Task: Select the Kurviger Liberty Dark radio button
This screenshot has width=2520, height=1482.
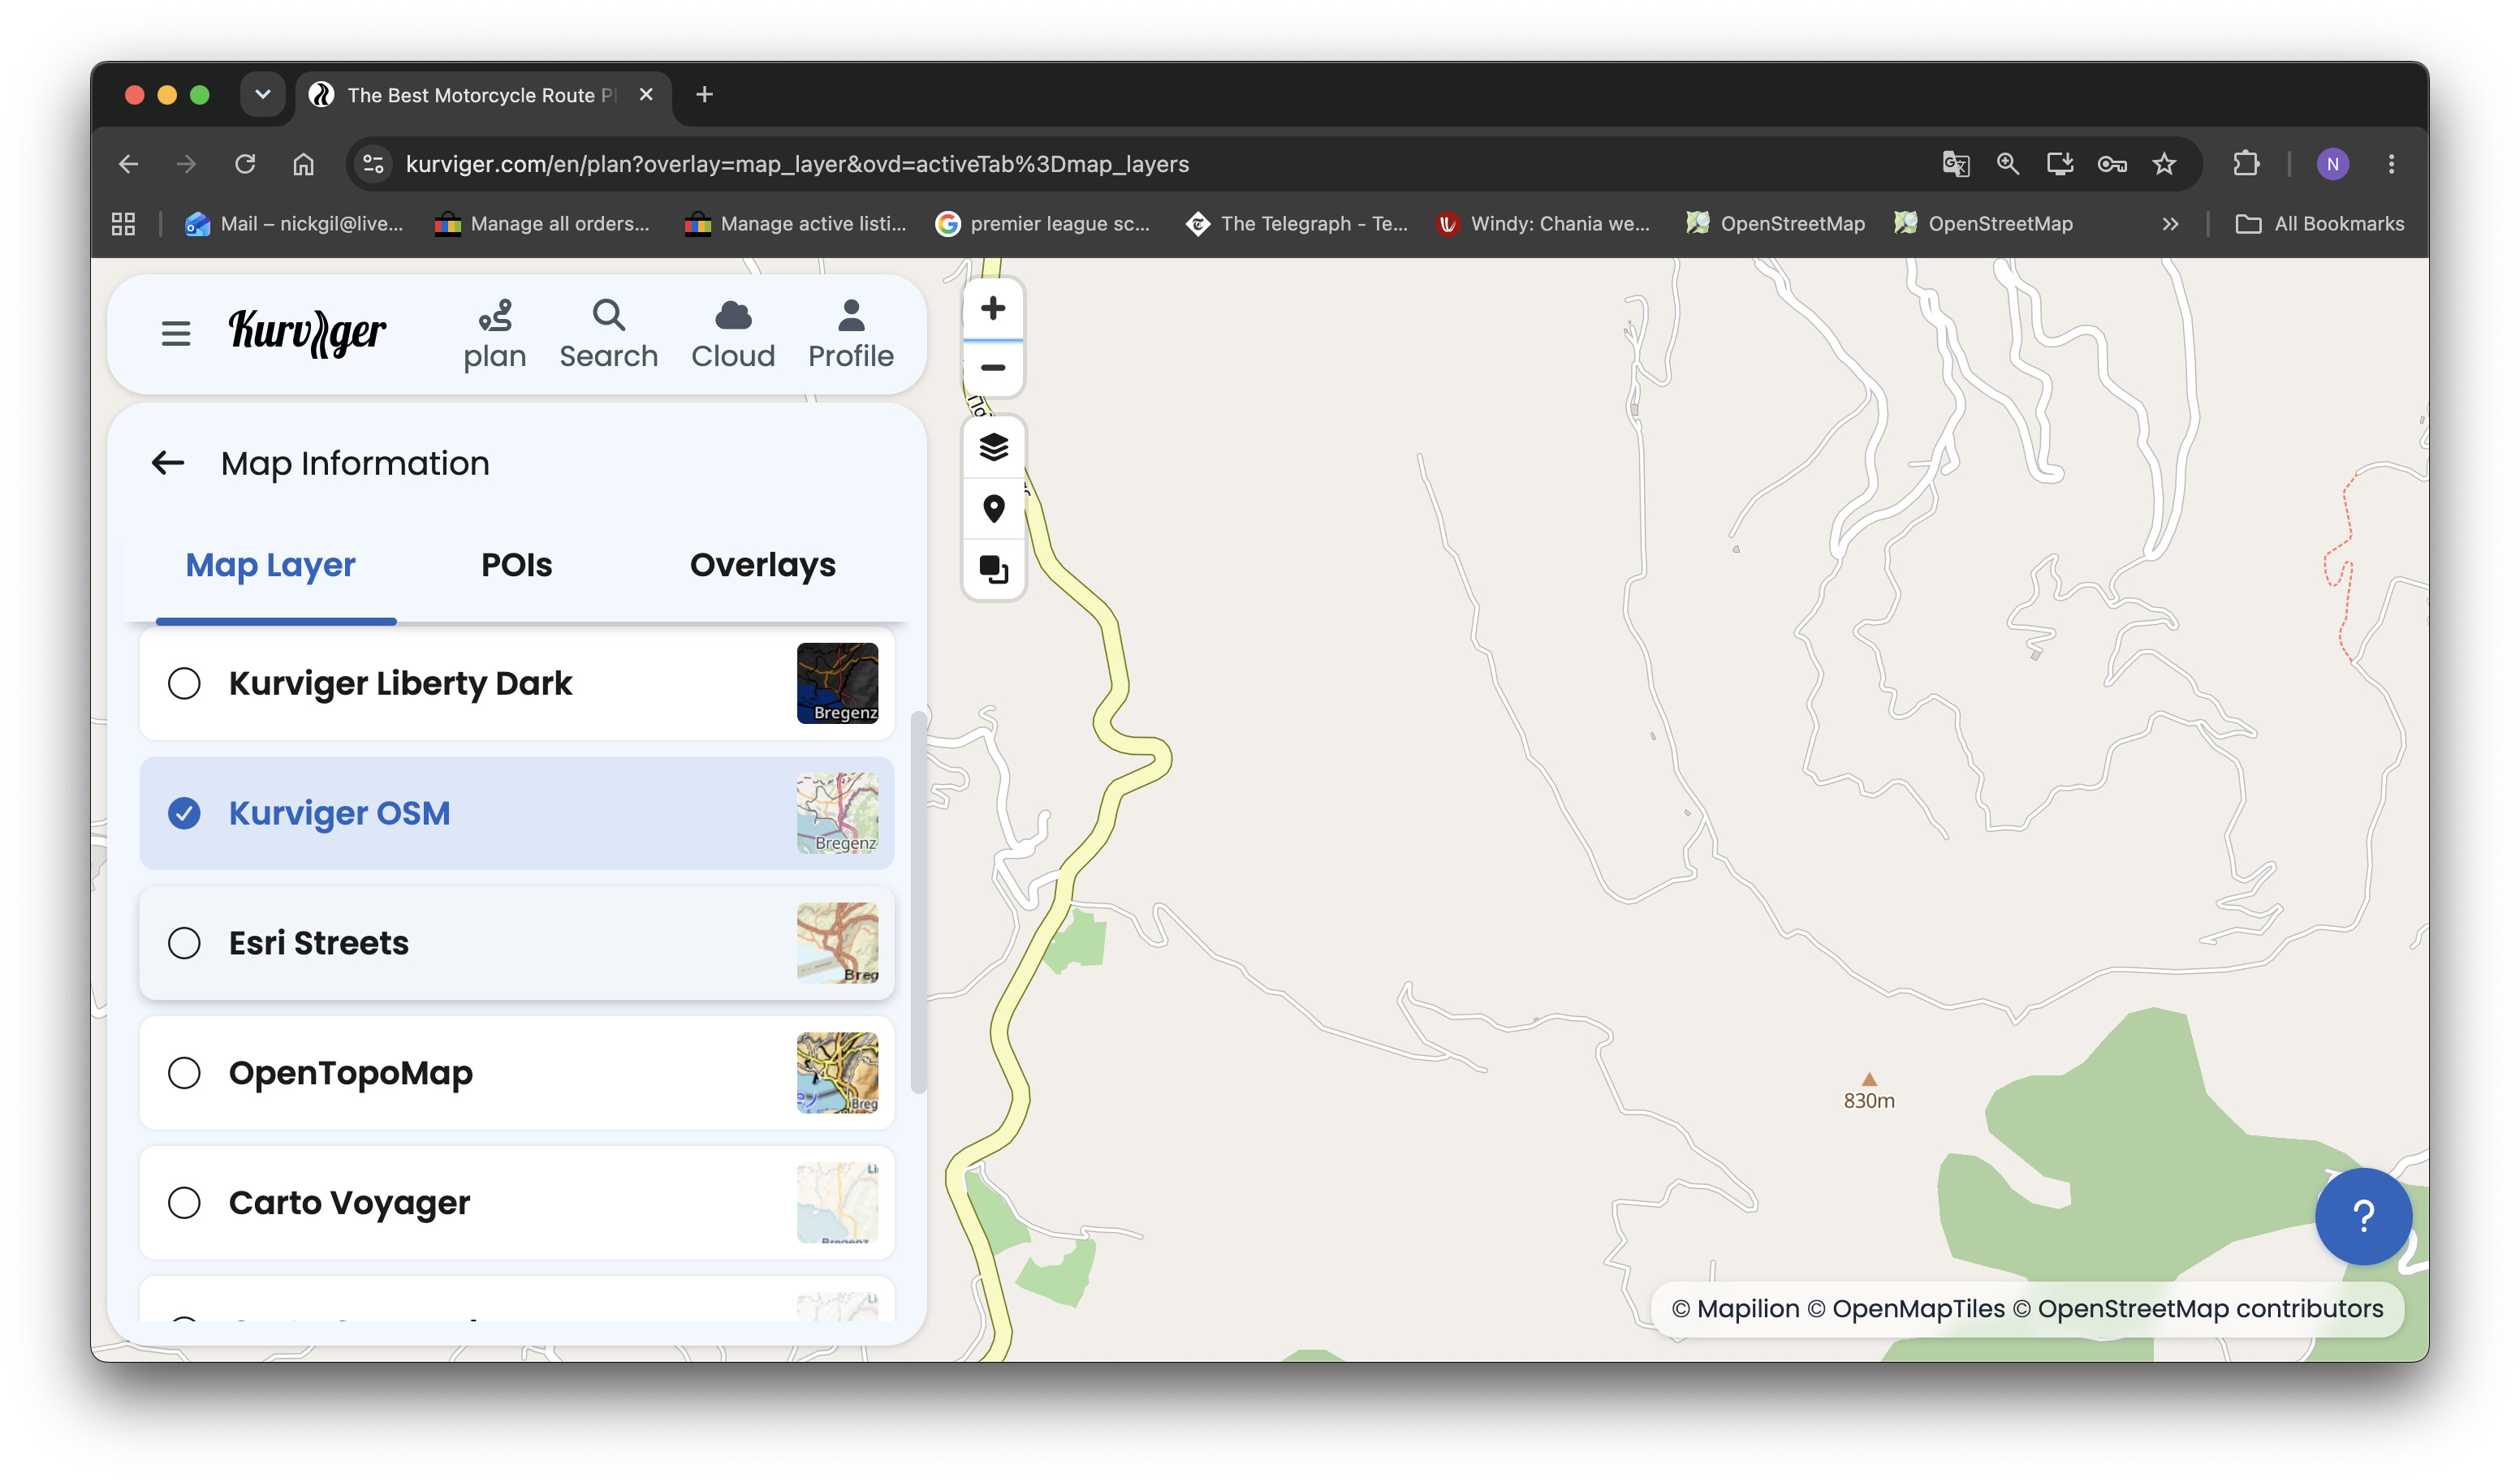Action: click(184, 684)
